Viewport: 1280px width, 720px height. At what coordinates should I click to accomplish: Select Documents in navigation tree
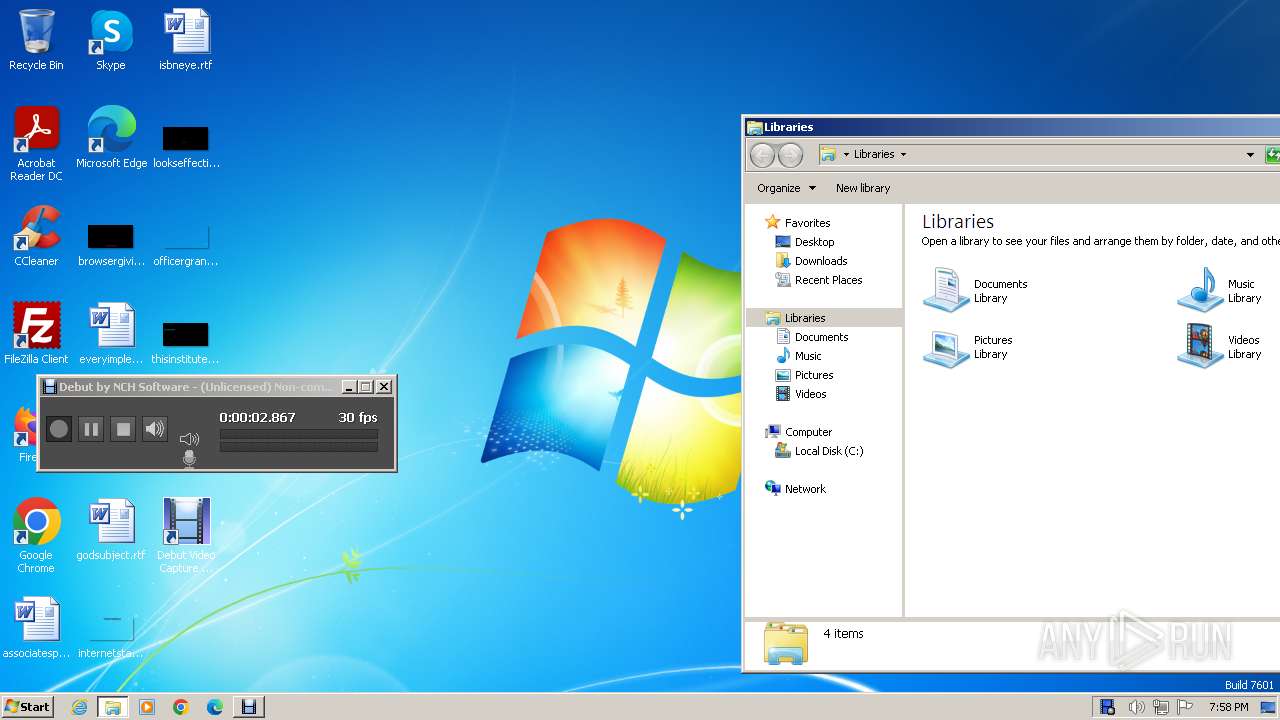click(x=812, y=337)
